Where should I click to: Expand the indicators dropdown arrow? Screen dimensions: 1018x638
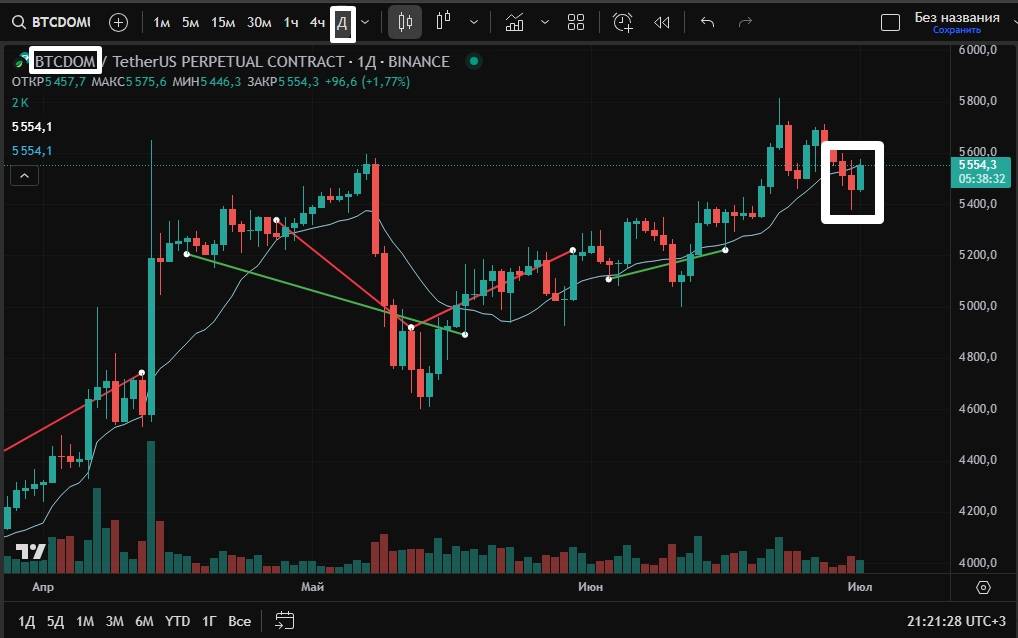pos(545,23)
